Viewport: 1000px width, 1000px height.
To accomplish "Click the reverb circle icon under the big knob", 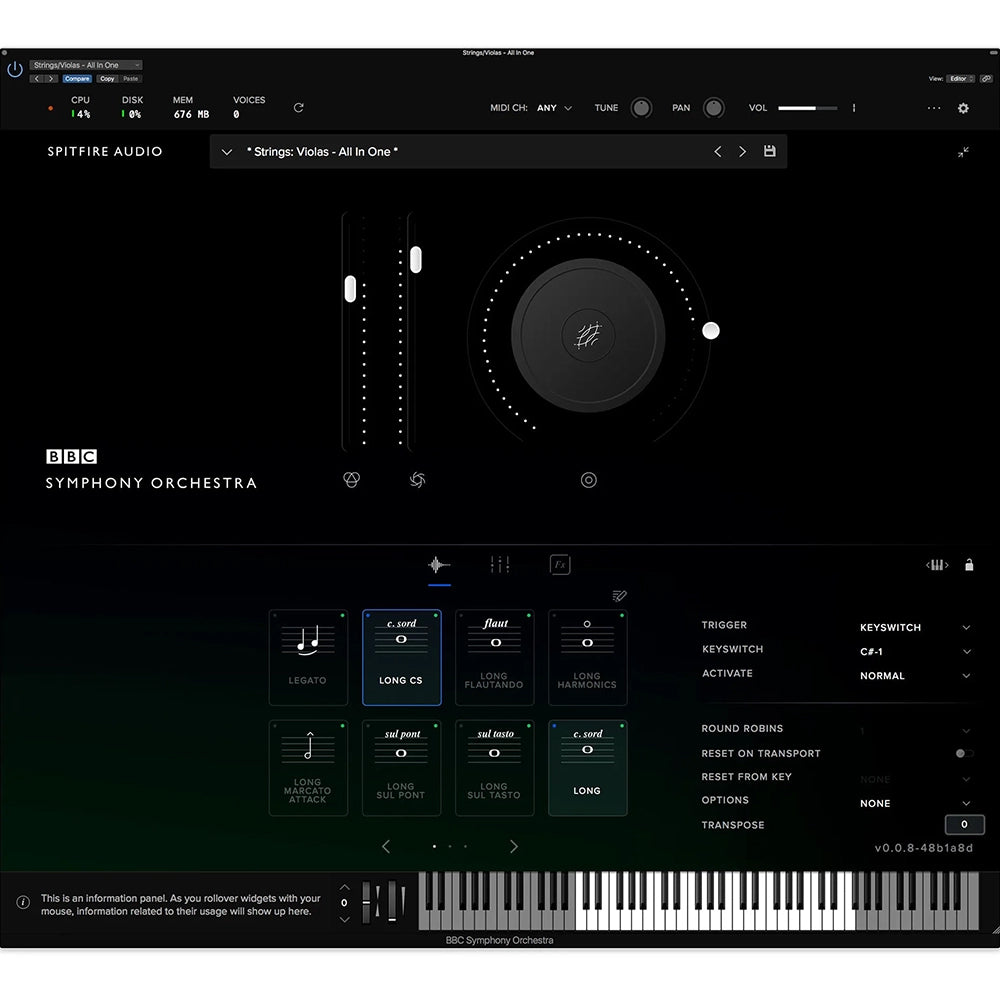I will (588, 480).
